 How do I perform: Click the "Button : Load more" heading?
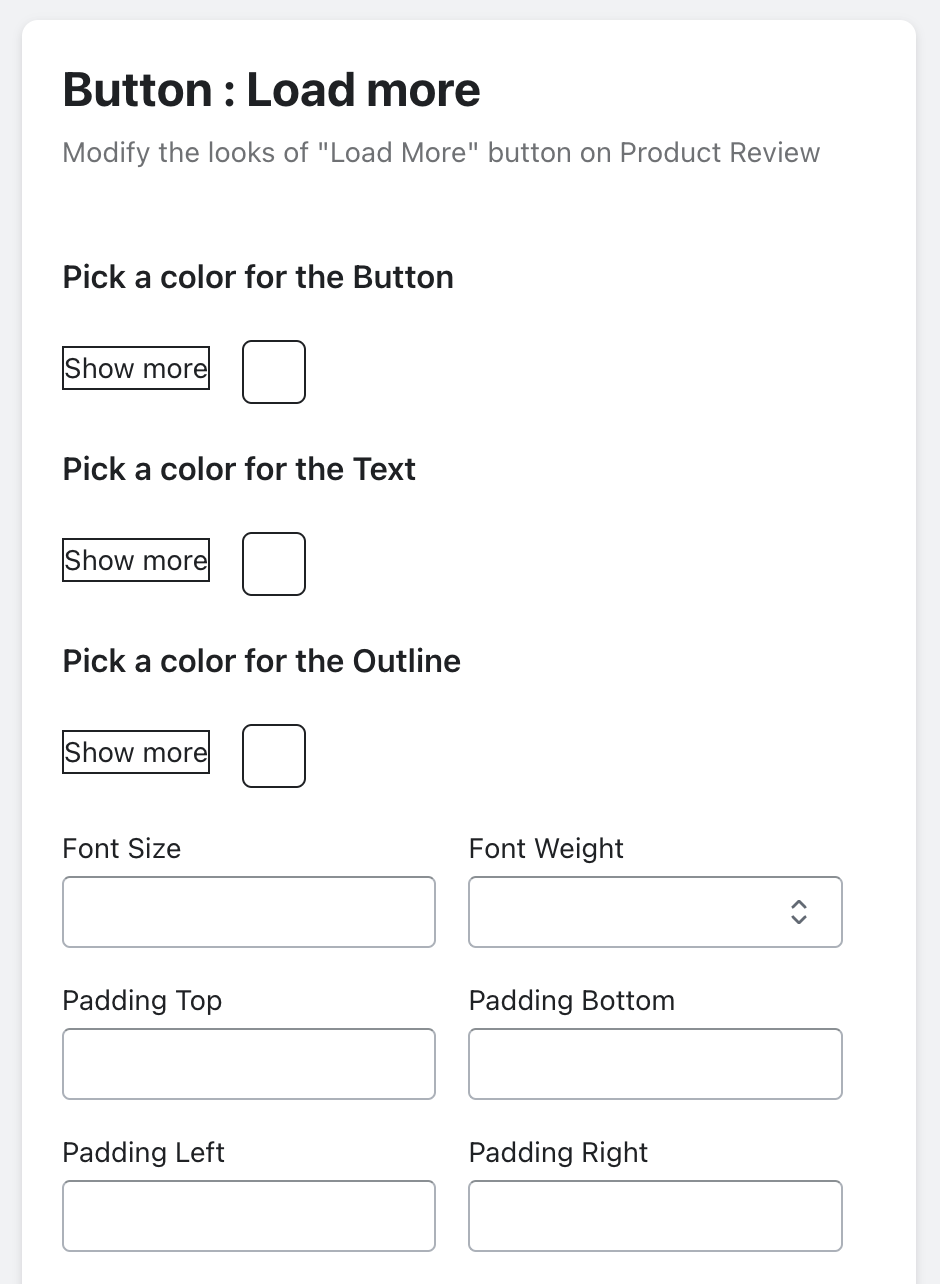tap(272, 90)
